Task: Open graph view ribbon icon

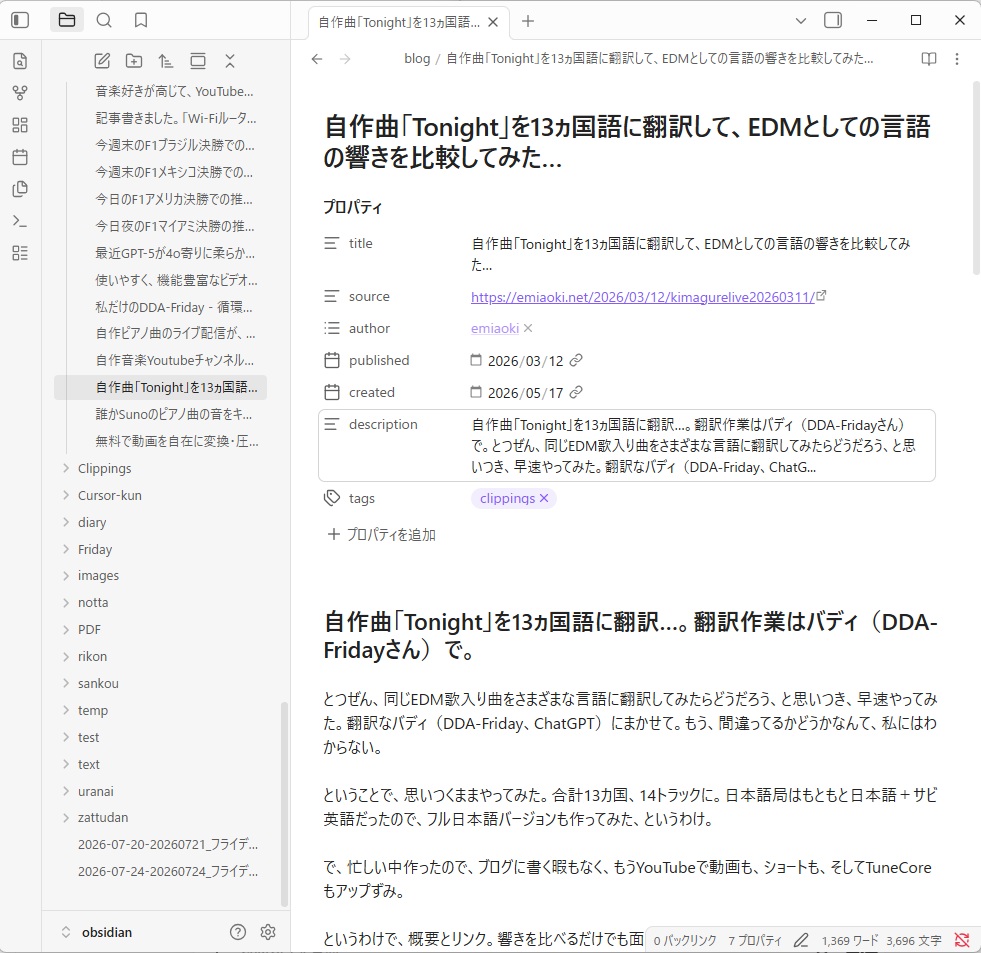Action: click(20, 93)
